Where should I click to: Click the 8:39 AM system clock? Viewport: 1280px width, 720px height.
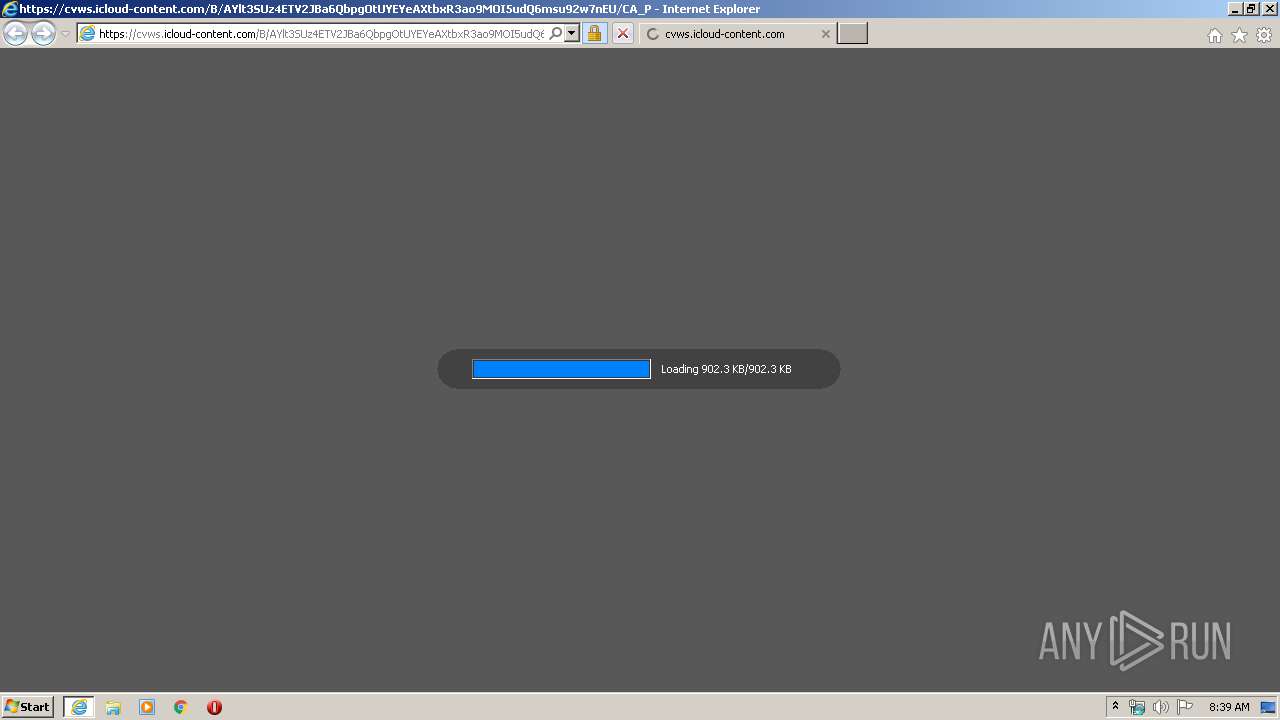(x=1229, y=707)
